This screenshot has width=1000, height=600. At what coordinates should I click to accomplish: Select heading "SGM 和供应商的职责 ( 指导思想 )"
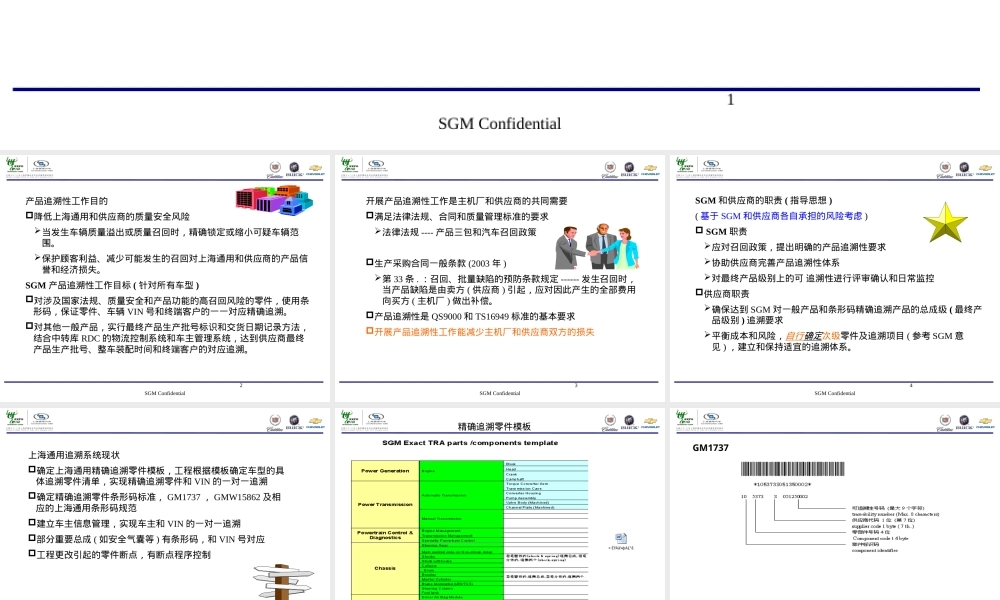point(763,200)
